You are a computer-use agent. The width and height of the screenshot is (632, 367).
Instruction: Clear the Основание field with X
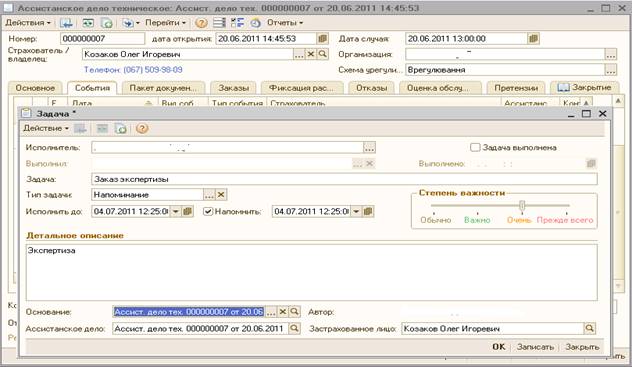283,312
